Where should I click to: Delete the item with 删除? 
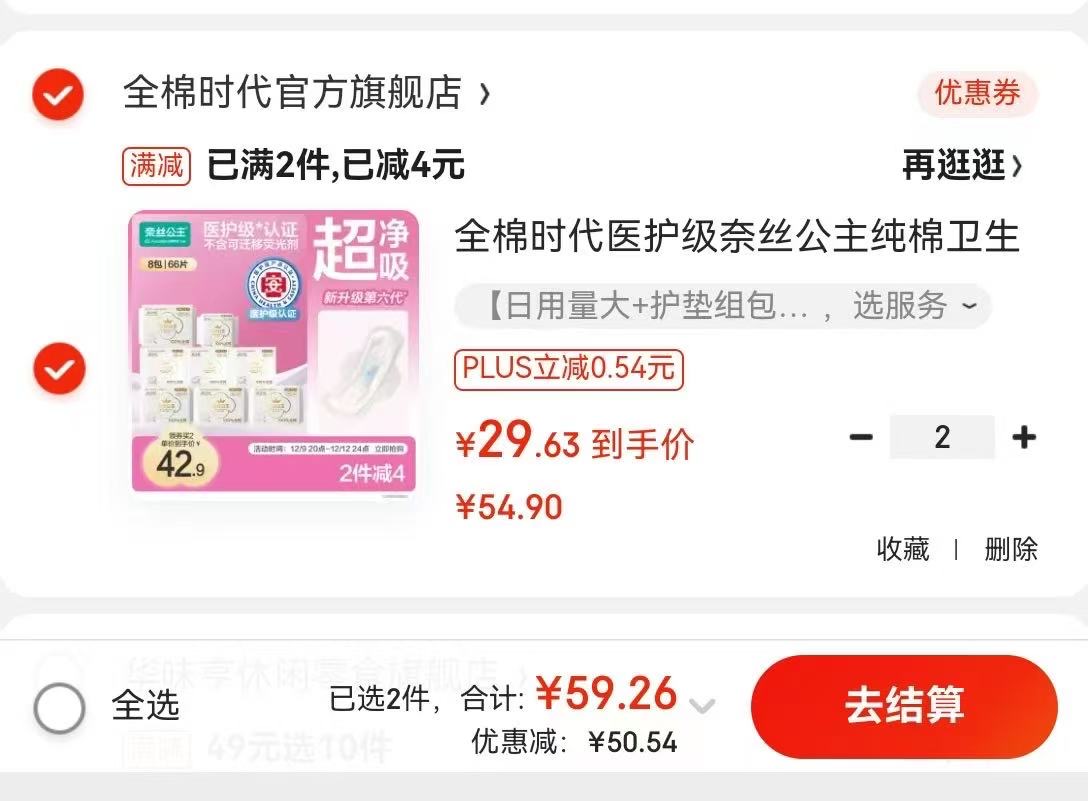[1011, 549]
